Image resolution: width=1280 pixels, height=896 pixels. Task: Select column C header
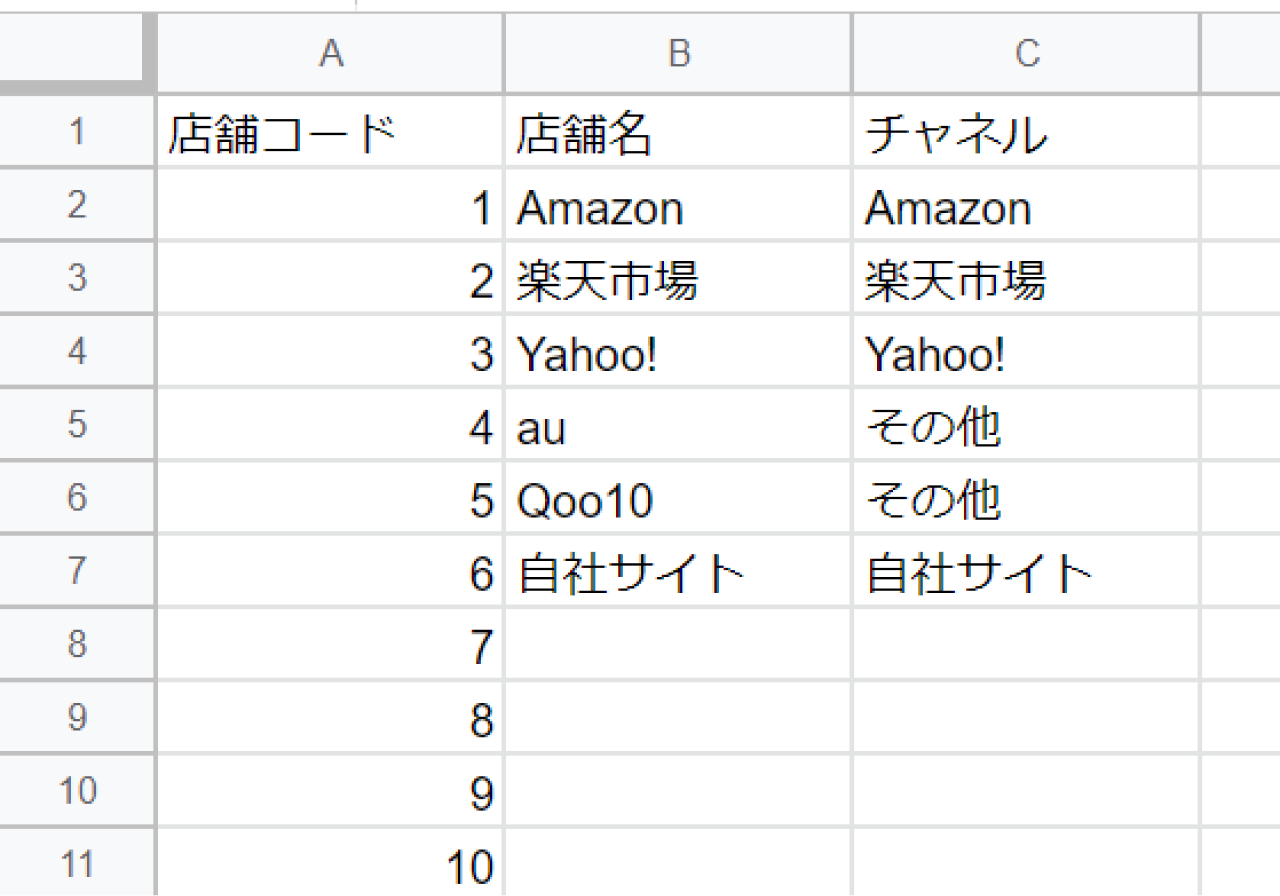point(1026,54)
